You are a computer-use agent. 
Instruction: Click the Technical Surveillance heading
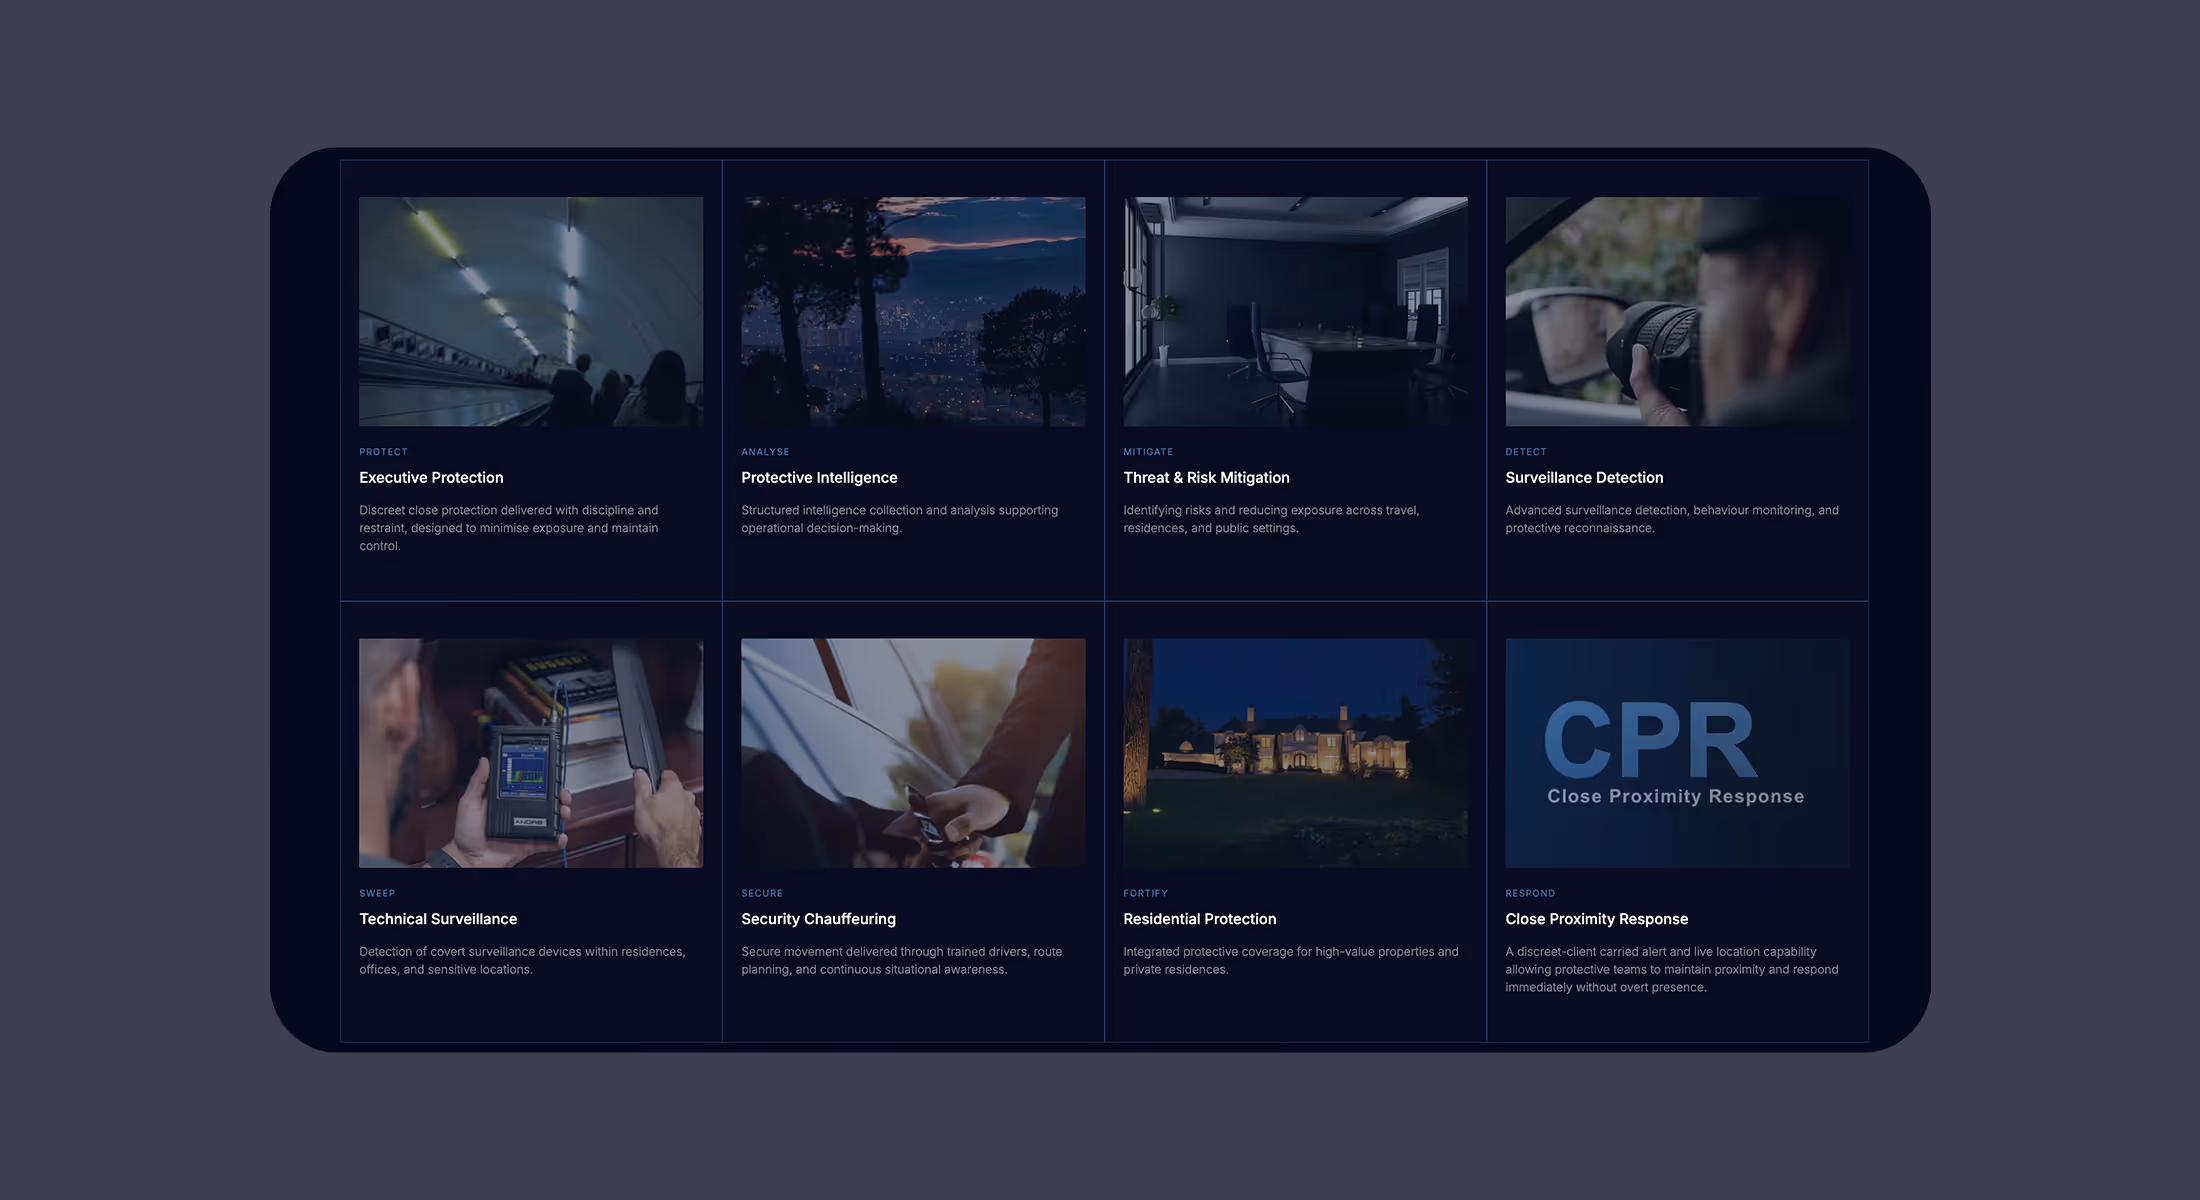438,919
